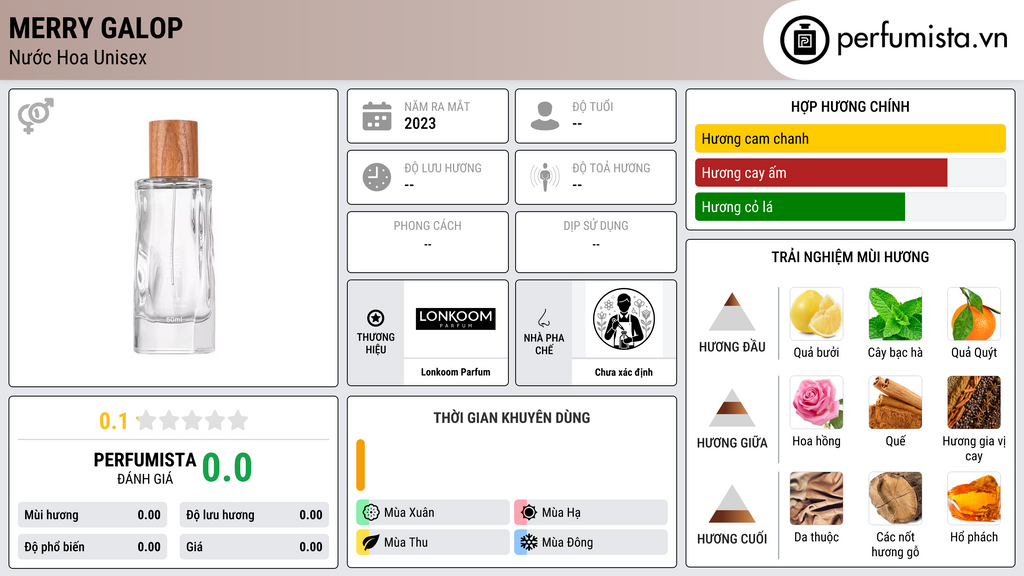Select the Mùa Thu season label

point(406,542)
